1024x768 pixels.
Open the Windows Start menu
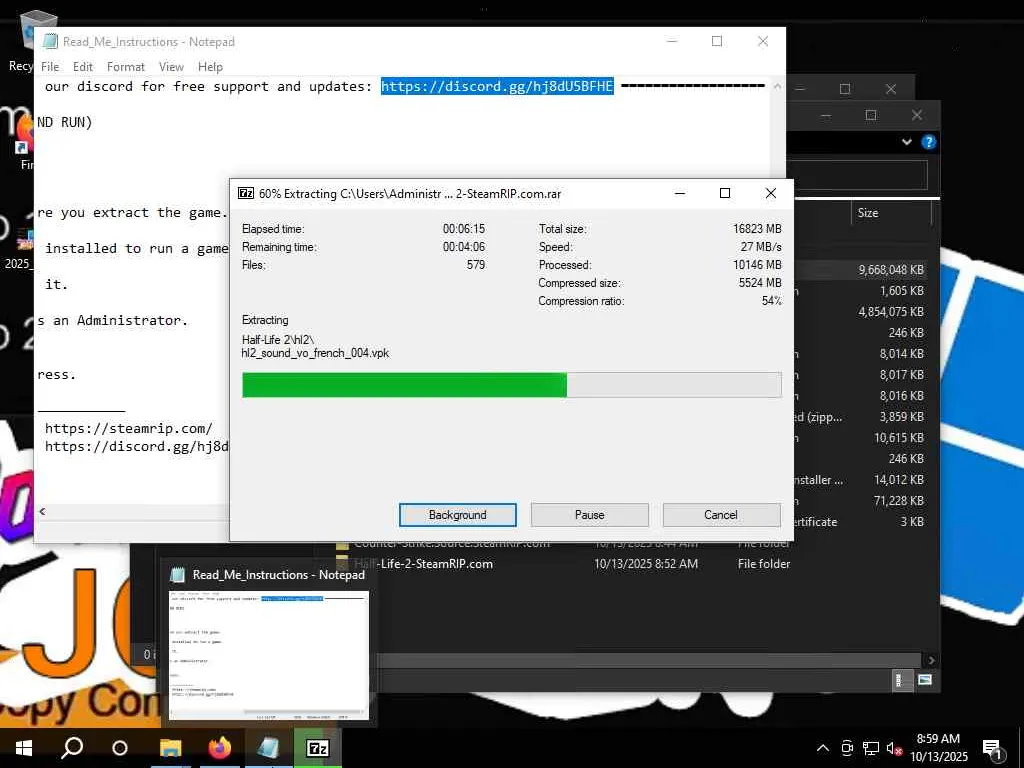(x=24, y=748)
